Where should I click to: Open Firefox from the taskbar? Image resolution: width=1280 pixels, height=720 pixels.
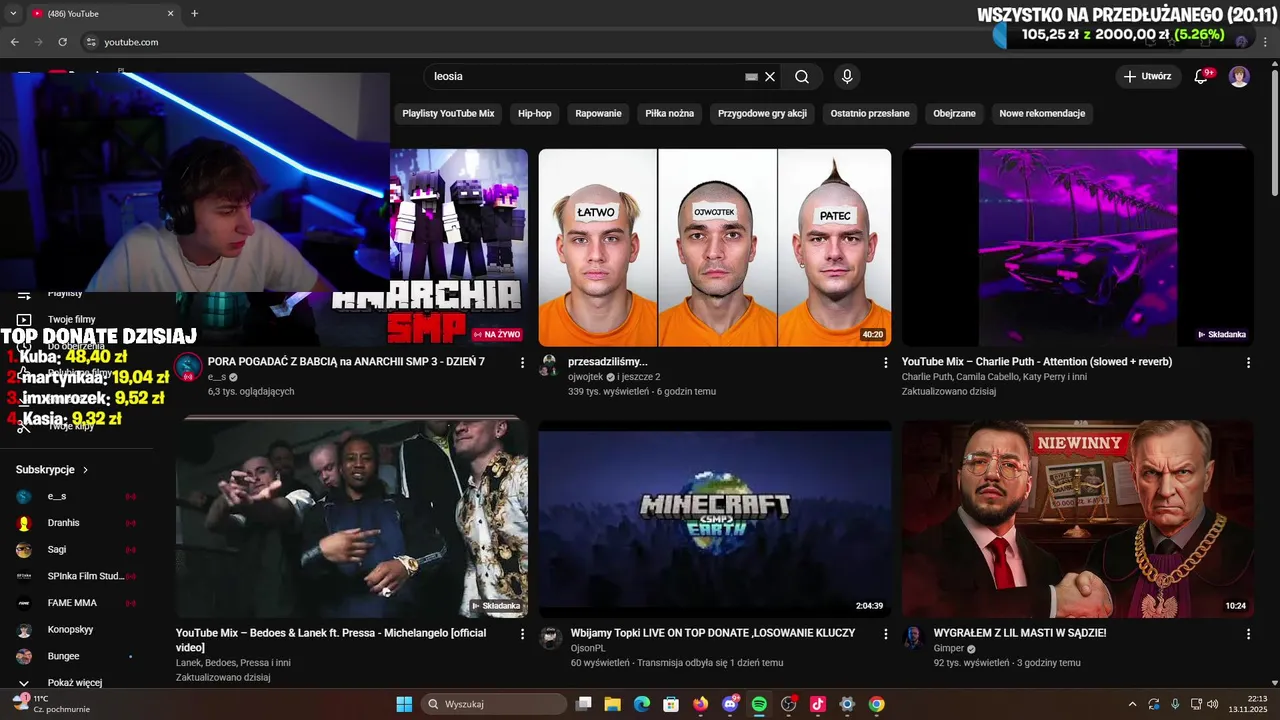(700, 704)
